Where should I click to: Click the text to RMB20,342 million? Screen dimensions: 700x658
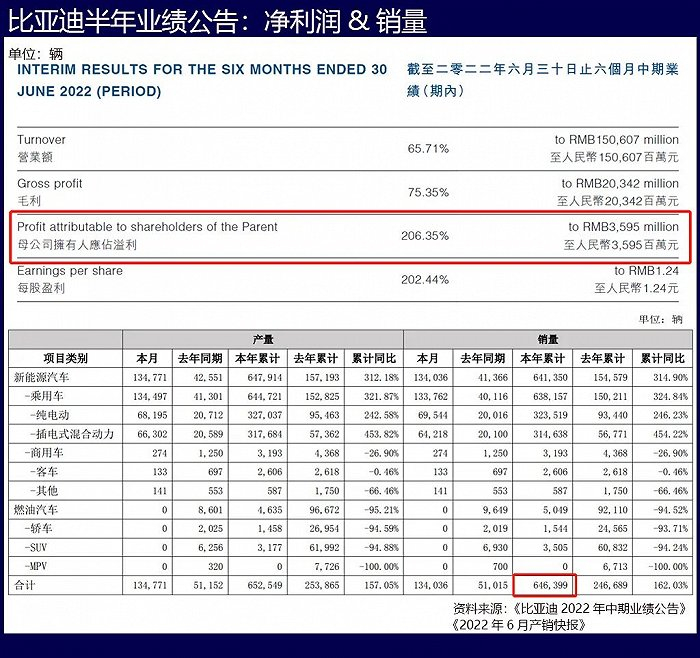click(x=620, y=183)
